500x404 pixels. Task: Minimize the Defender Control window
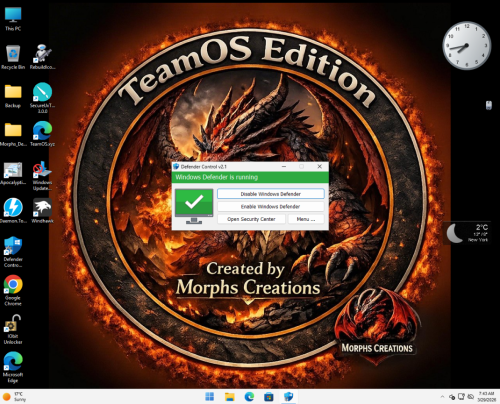coord(284,166)
